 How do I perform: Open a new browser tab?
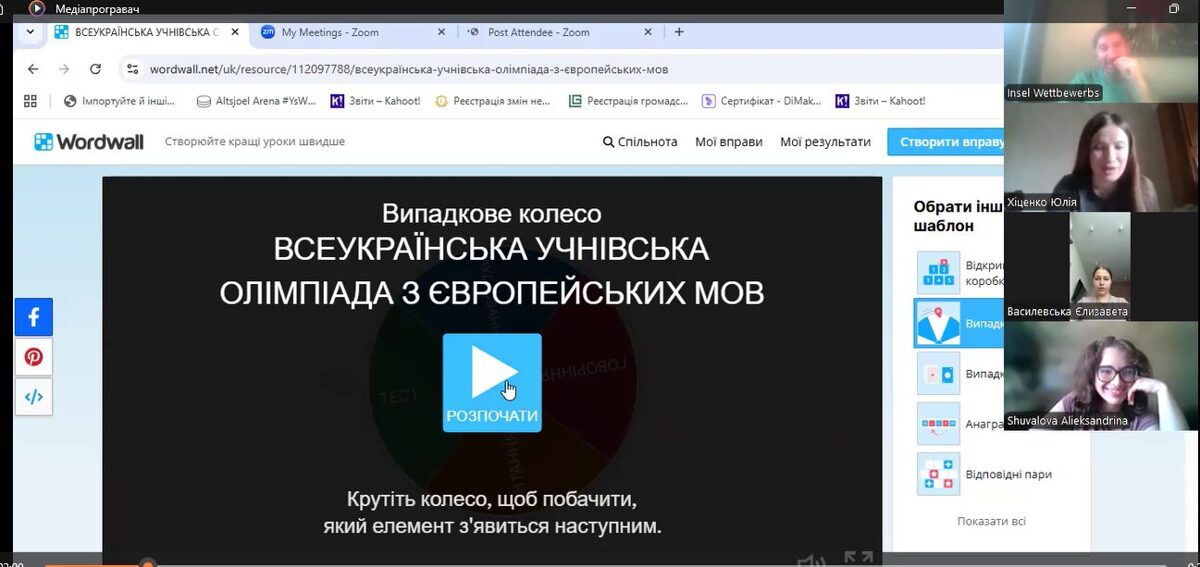coord(679,32)
